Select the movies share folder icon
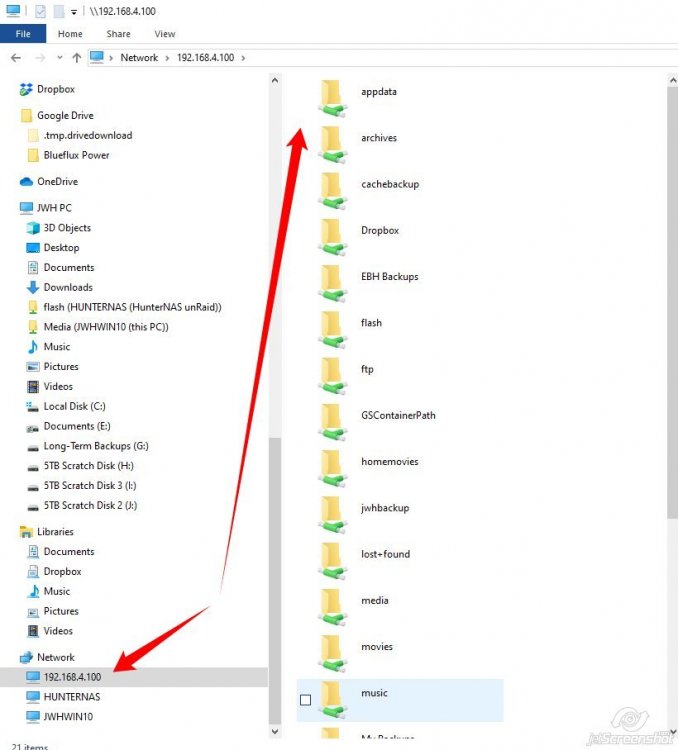This screenshot has height=750, width=678. pyautogui.click(x=332, y=653)
